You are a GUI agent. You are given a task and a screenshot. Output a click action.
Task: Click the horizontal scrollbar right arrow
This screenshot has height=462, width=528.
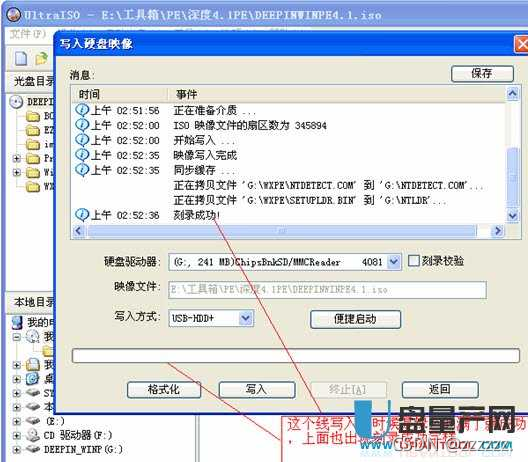[497, 231]
